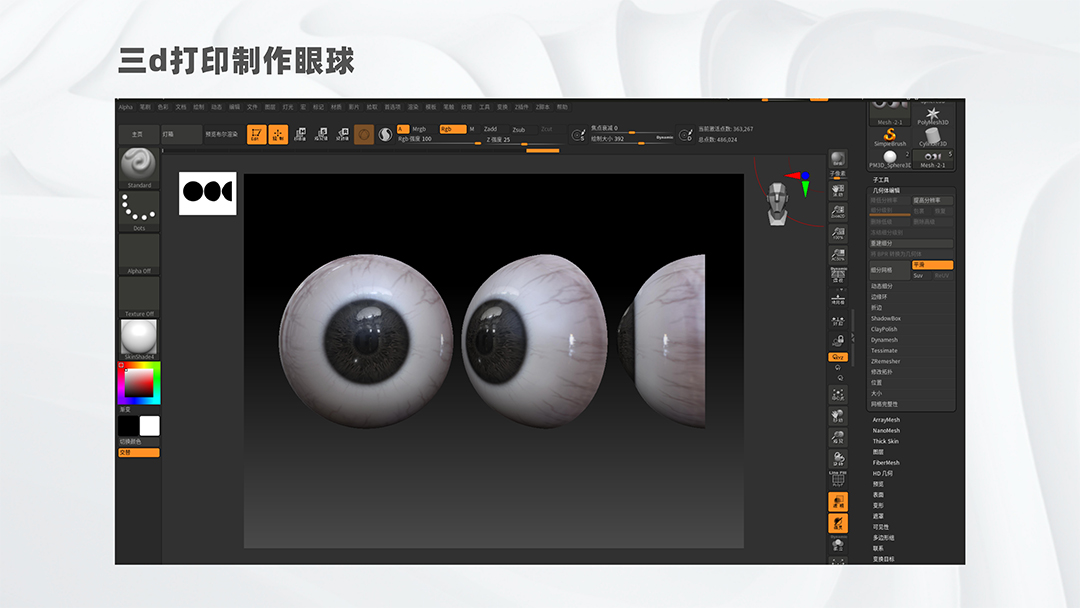1080x608 pixels.
Task: Activate the orange Edit mode button
Action: tap(256, 134)
